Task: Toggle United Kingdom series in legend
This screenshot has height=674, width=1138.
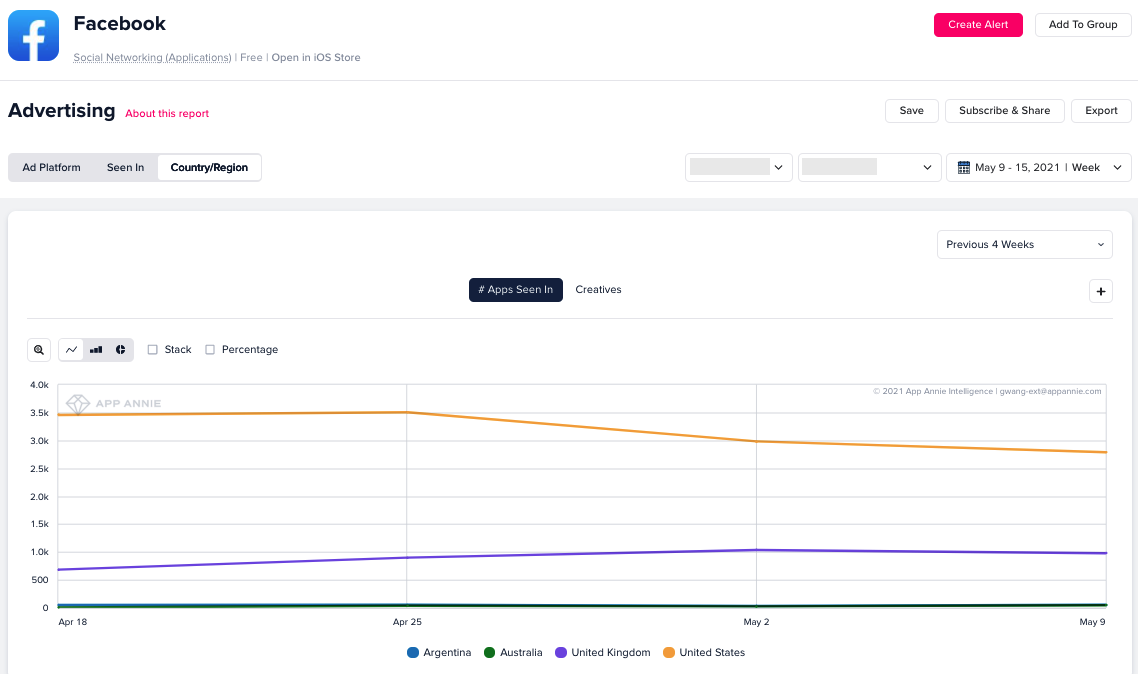Action: (x=602, y=652)
